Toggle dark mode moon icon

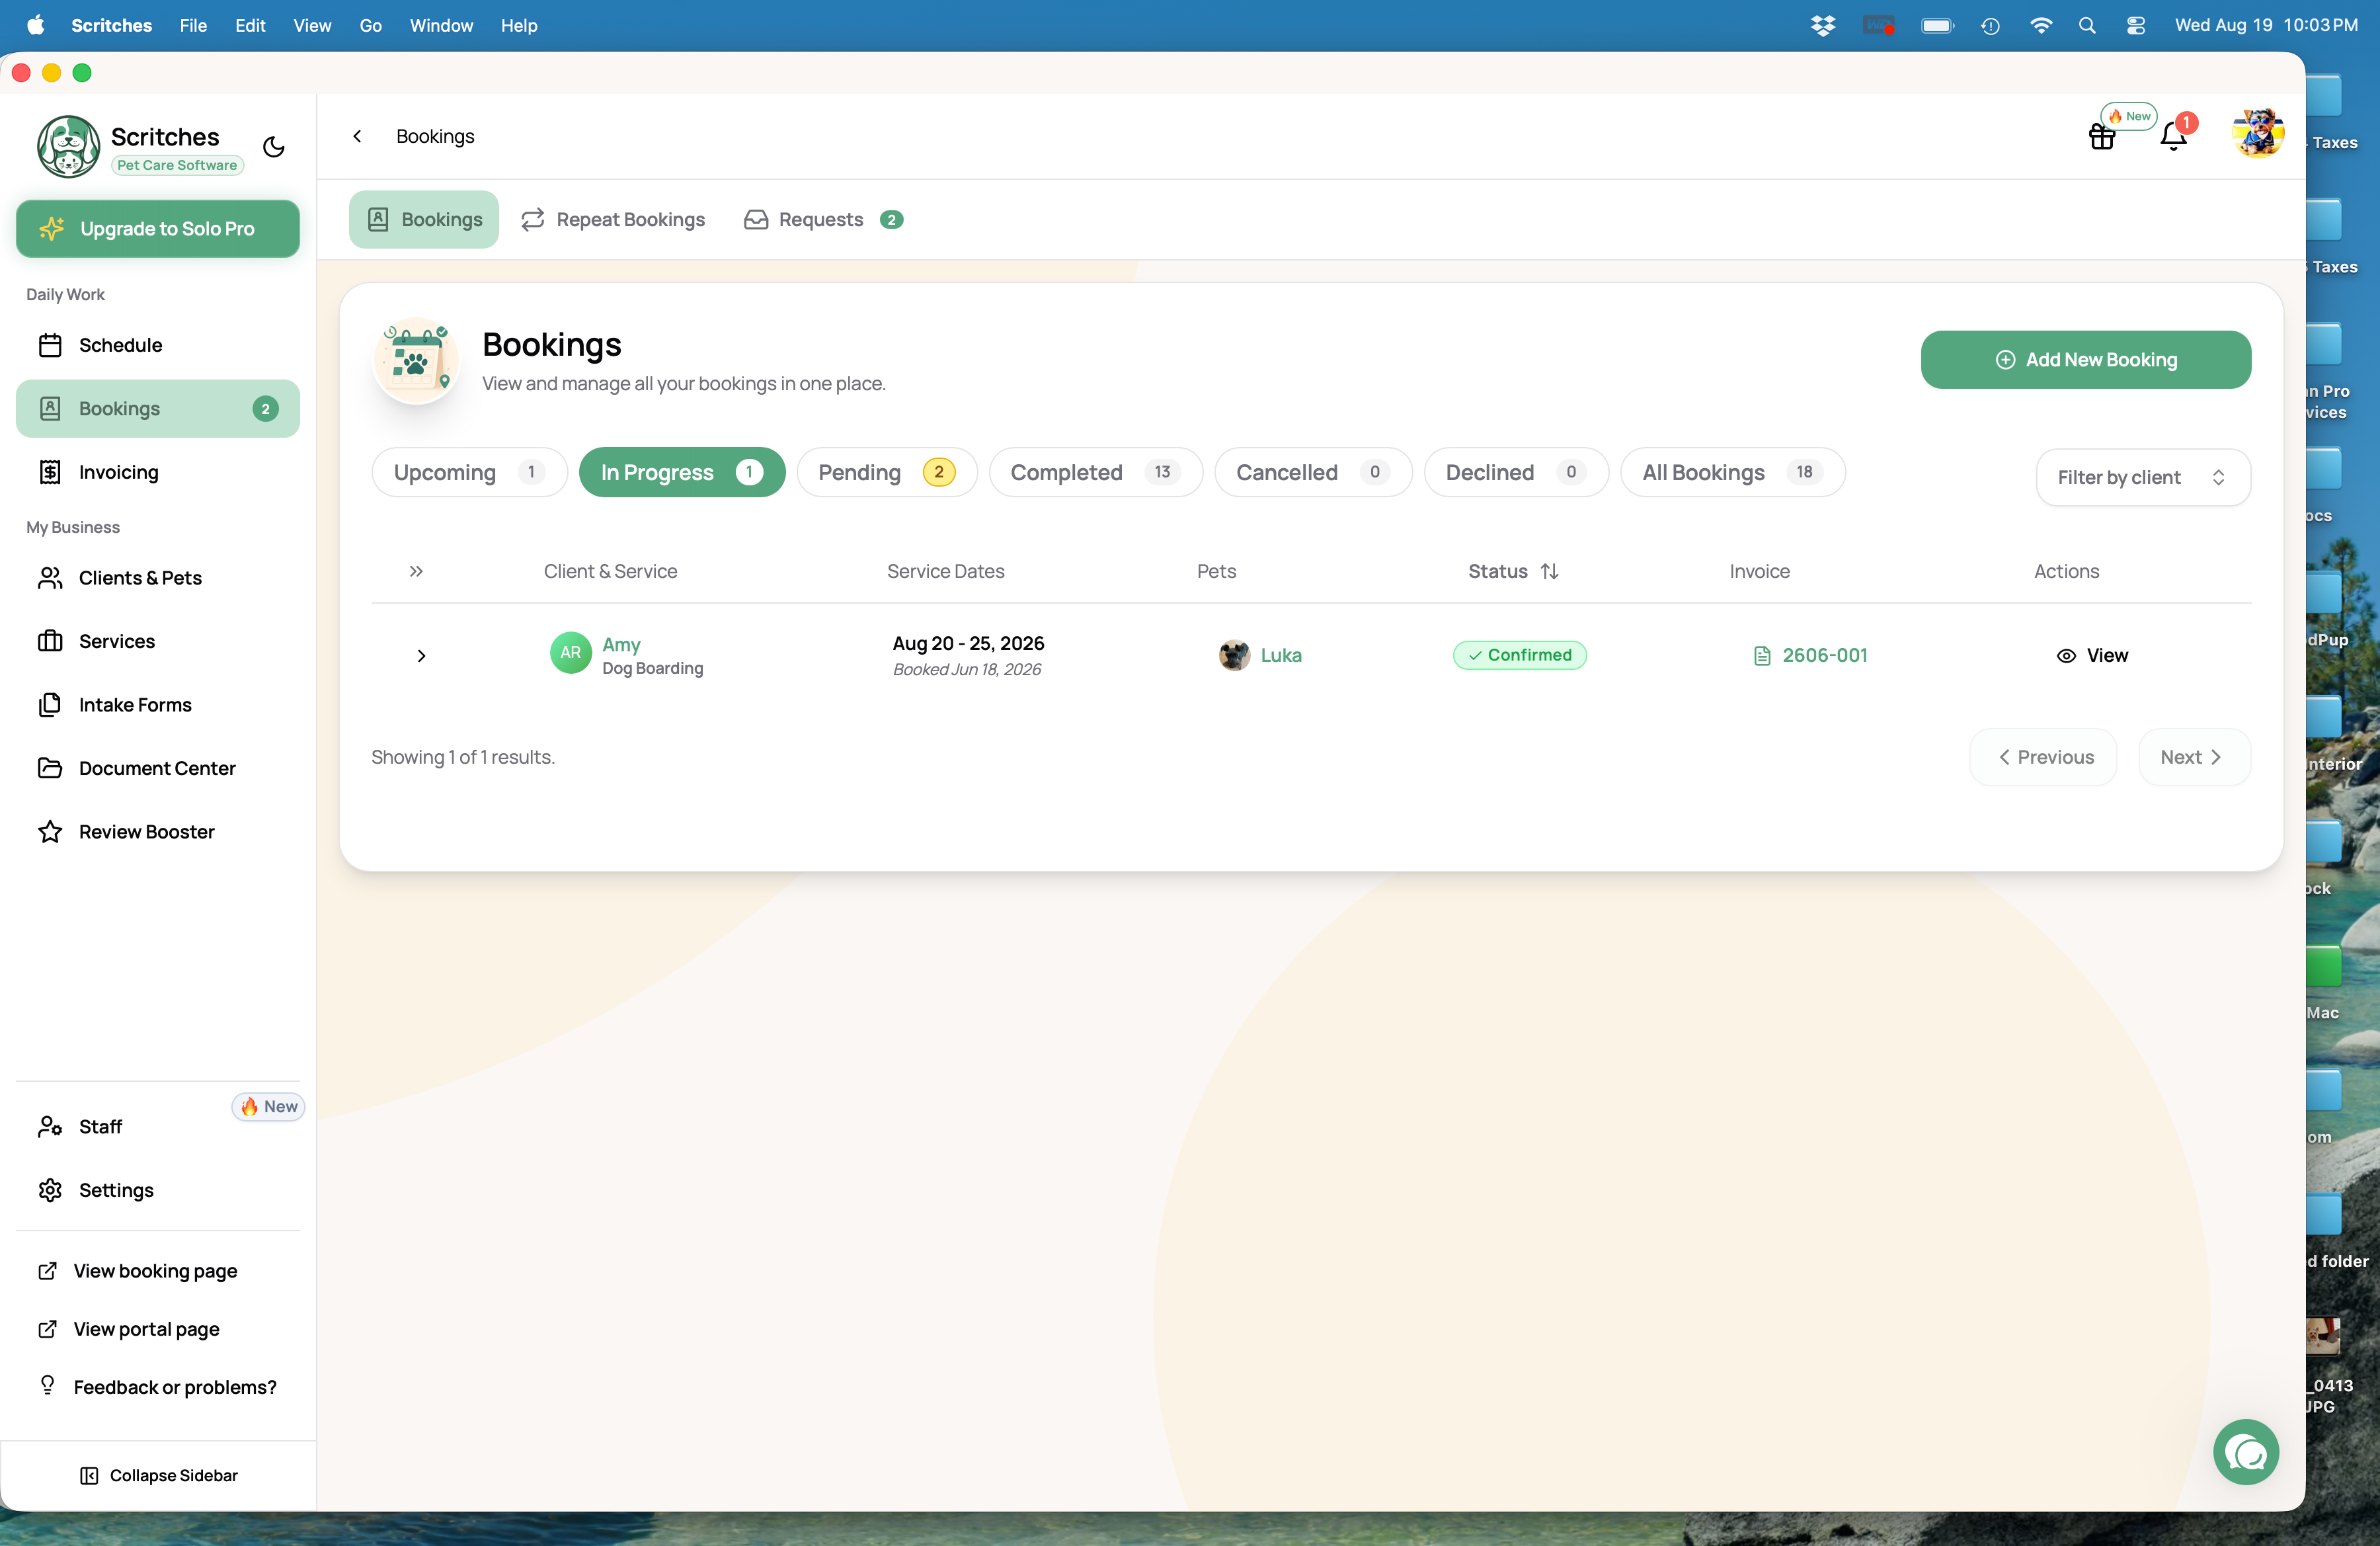pos(274,147)
